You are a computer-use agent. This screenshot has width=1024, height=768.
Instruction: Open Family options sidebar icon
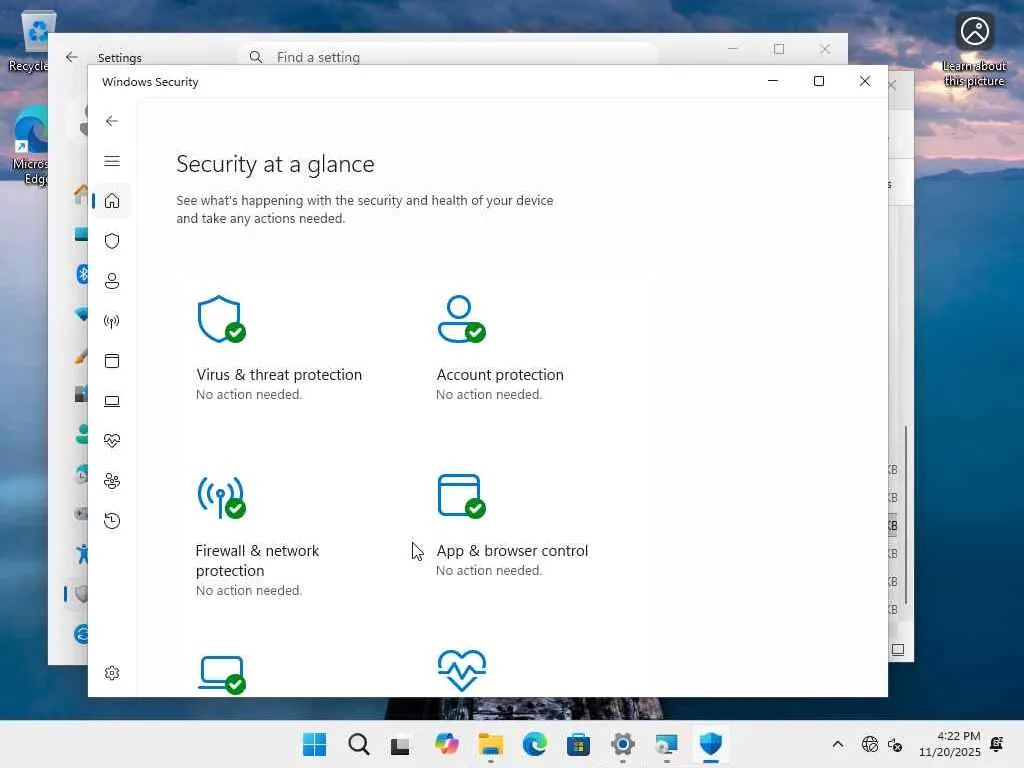[112, 481]
